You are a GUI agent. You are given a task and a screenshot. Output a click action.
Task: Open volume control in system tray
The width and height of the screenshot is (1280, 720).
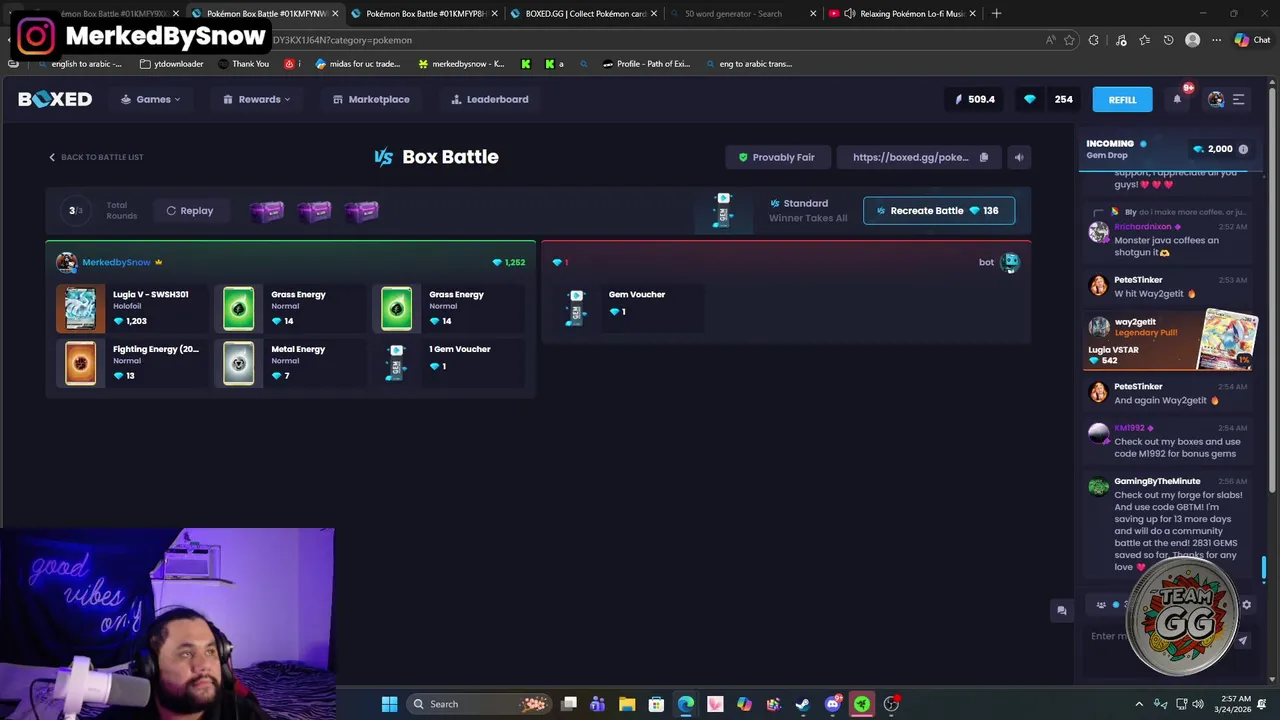tap(1198, 704)
